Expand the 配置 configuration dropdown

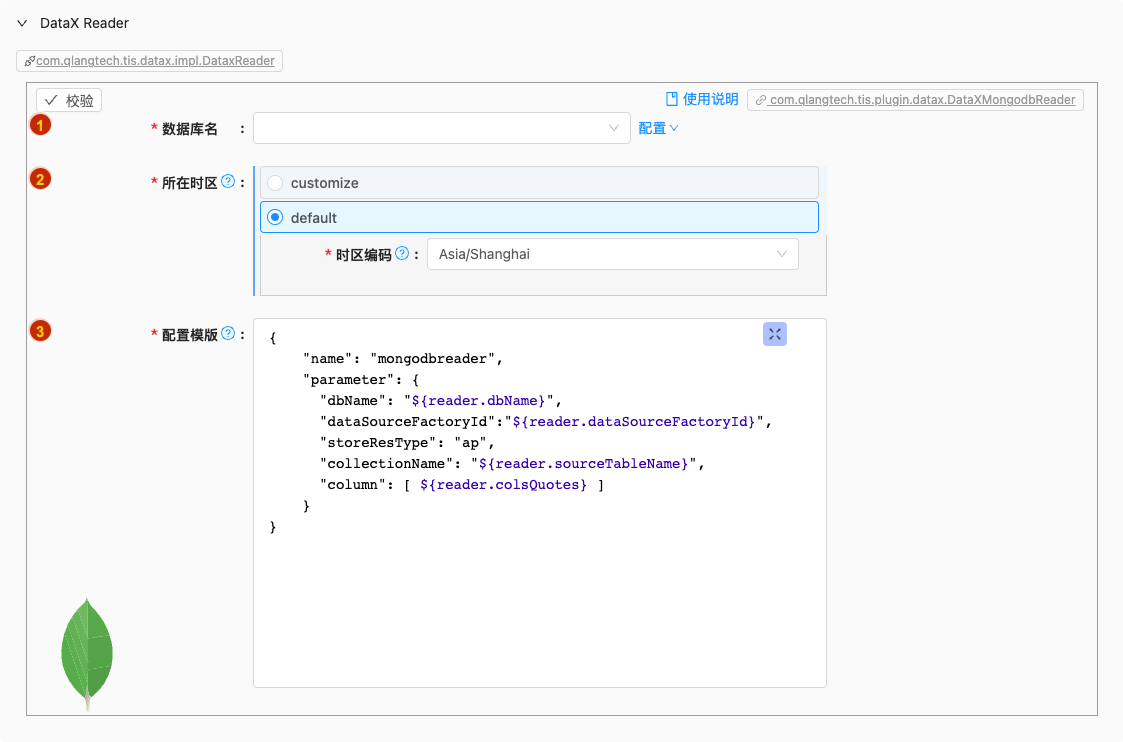point(658,128)
